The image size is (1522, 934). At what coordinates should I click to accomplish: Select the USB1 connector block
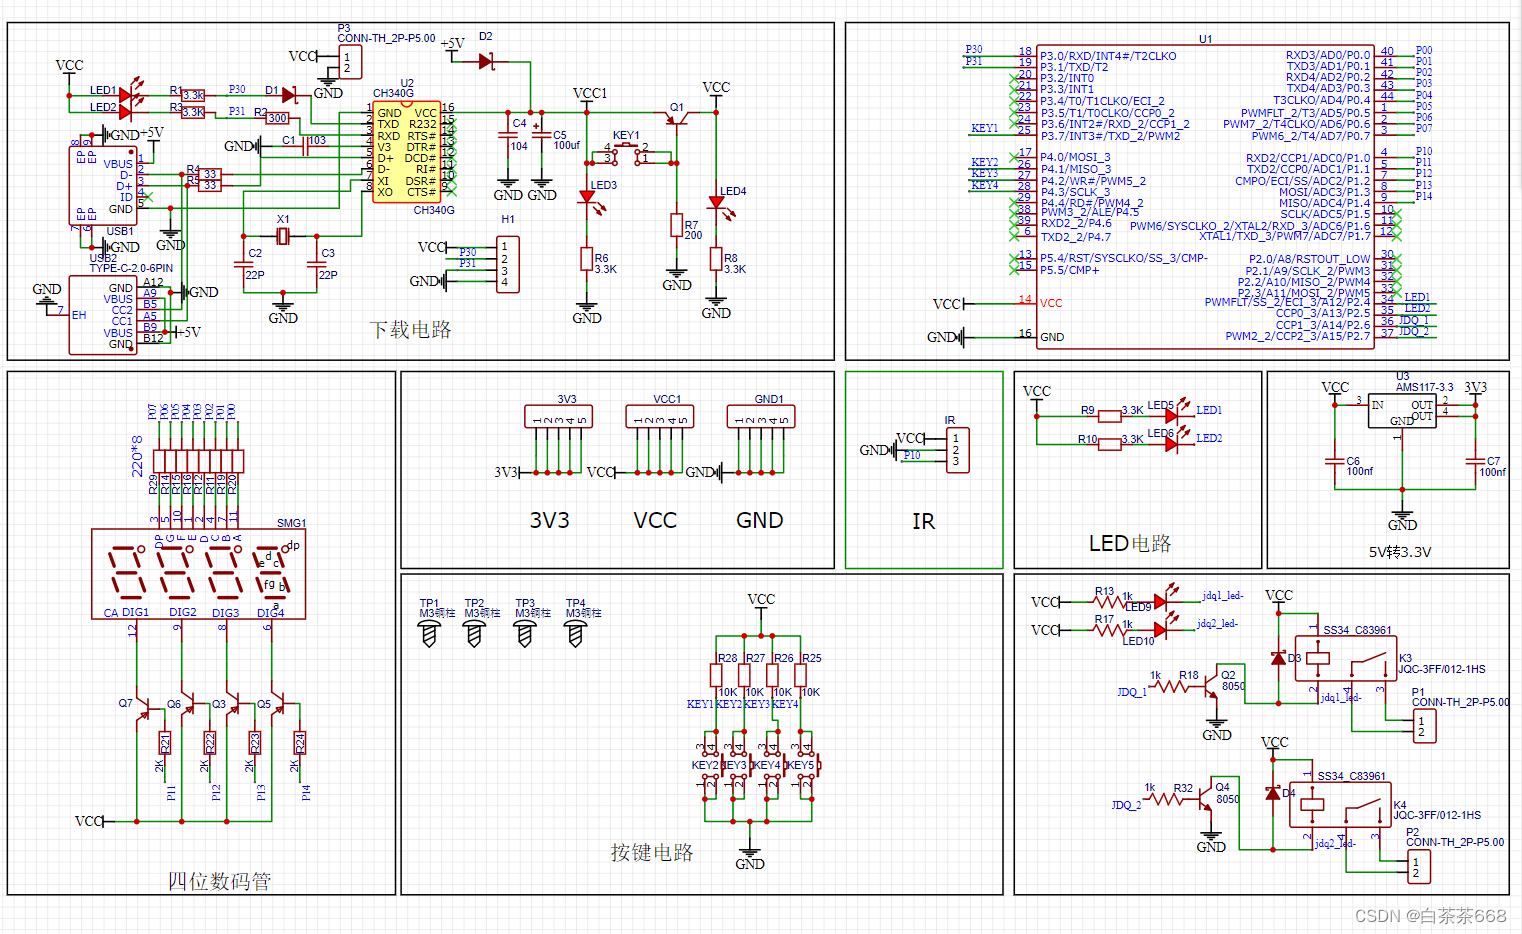103,185
